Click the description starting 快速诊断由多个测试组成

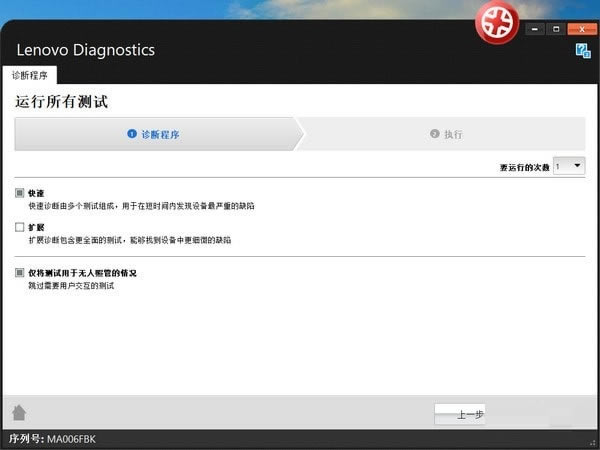(x=141, y=206)
